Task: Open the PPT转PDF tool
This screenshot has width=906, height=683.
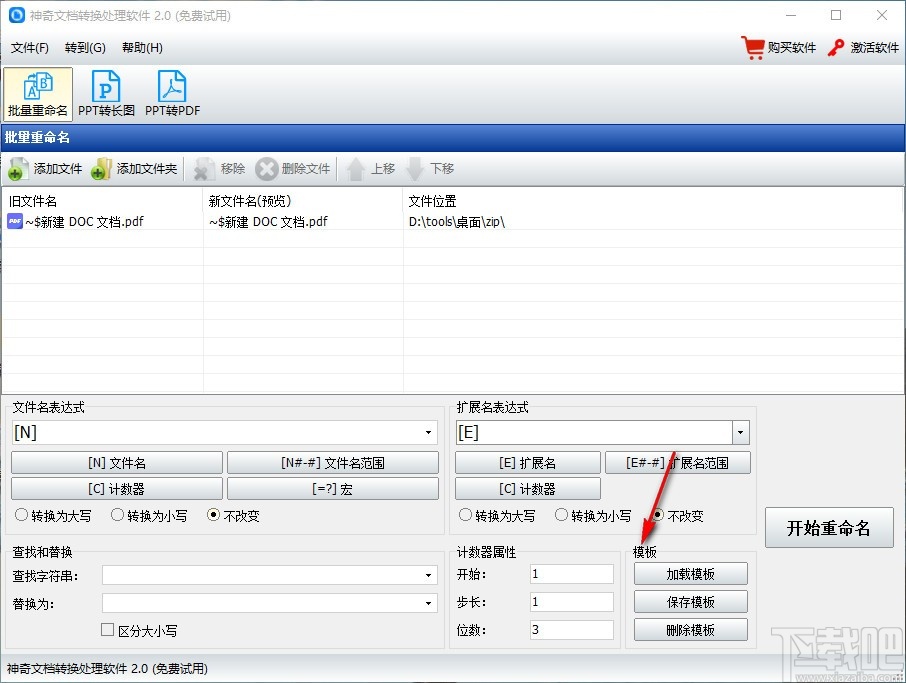Action: (172, 94)
